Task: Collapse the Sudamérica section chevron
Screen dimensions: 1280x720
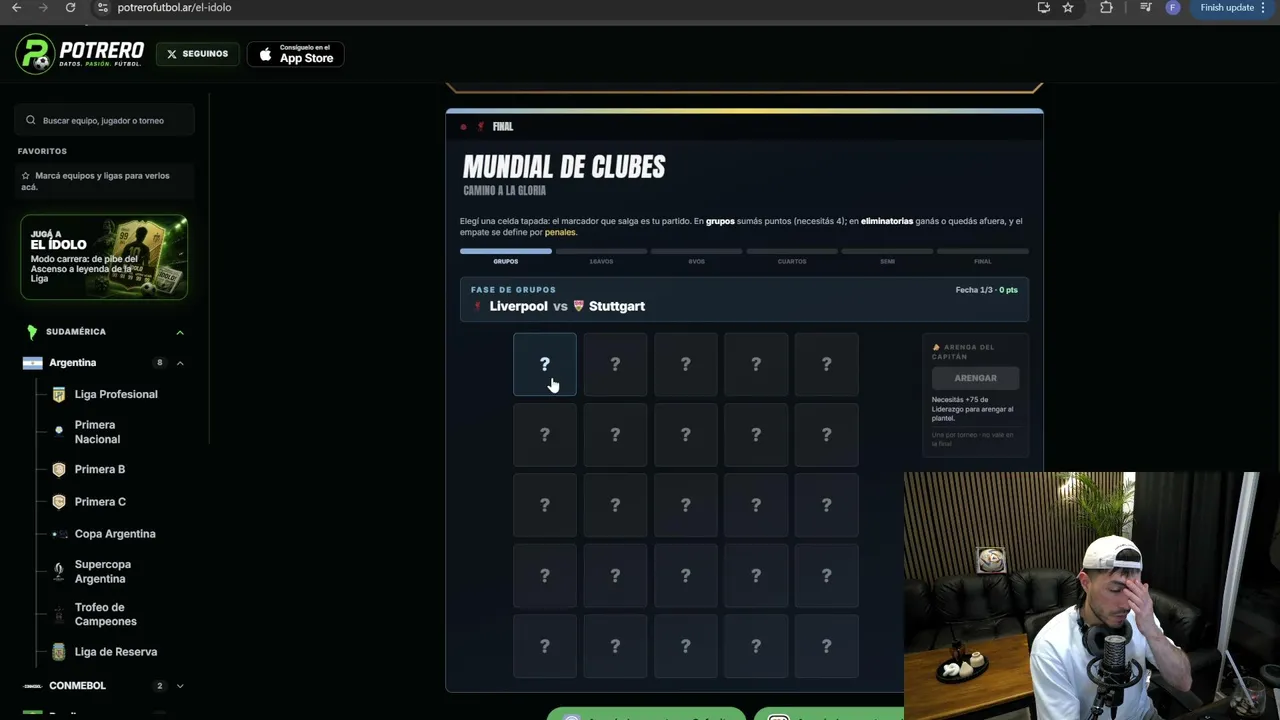Action: [180, 332]
